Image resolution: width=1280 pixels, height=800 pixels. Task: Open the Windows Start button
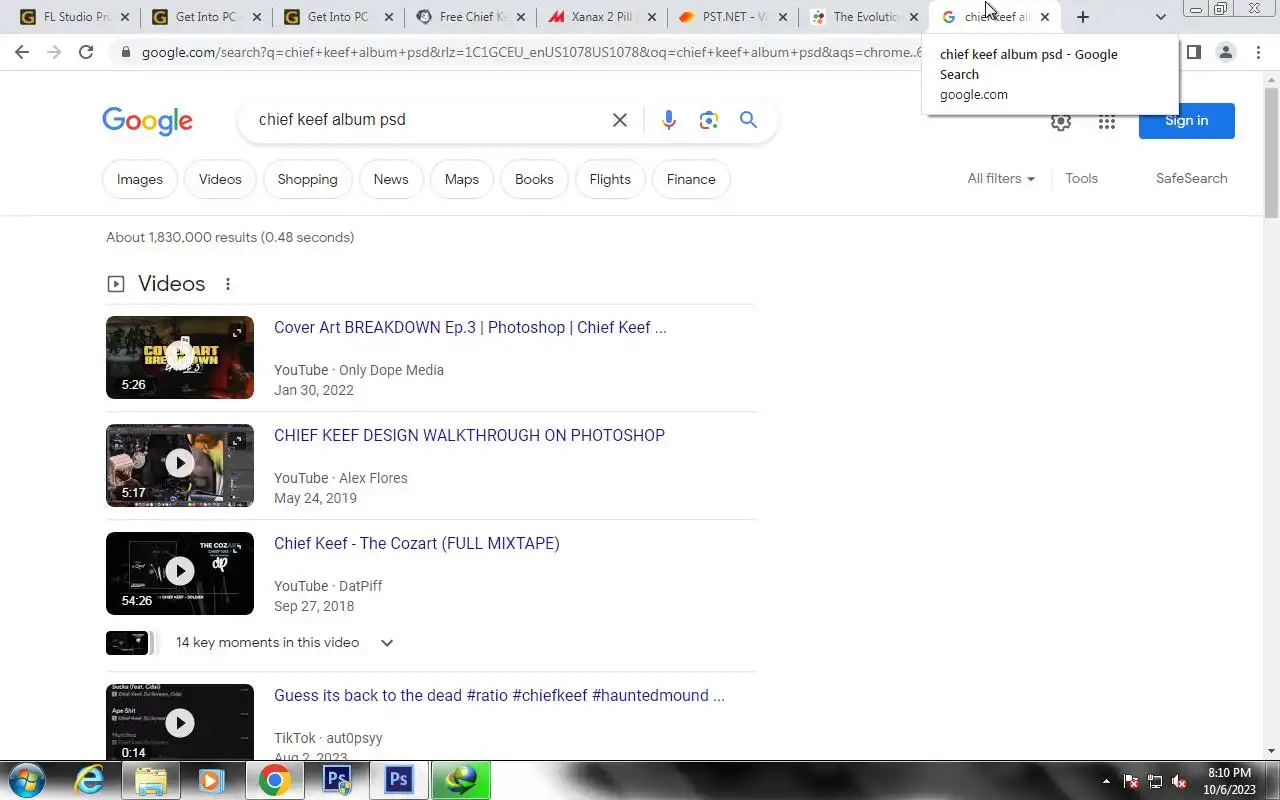[x=26, y=780]
